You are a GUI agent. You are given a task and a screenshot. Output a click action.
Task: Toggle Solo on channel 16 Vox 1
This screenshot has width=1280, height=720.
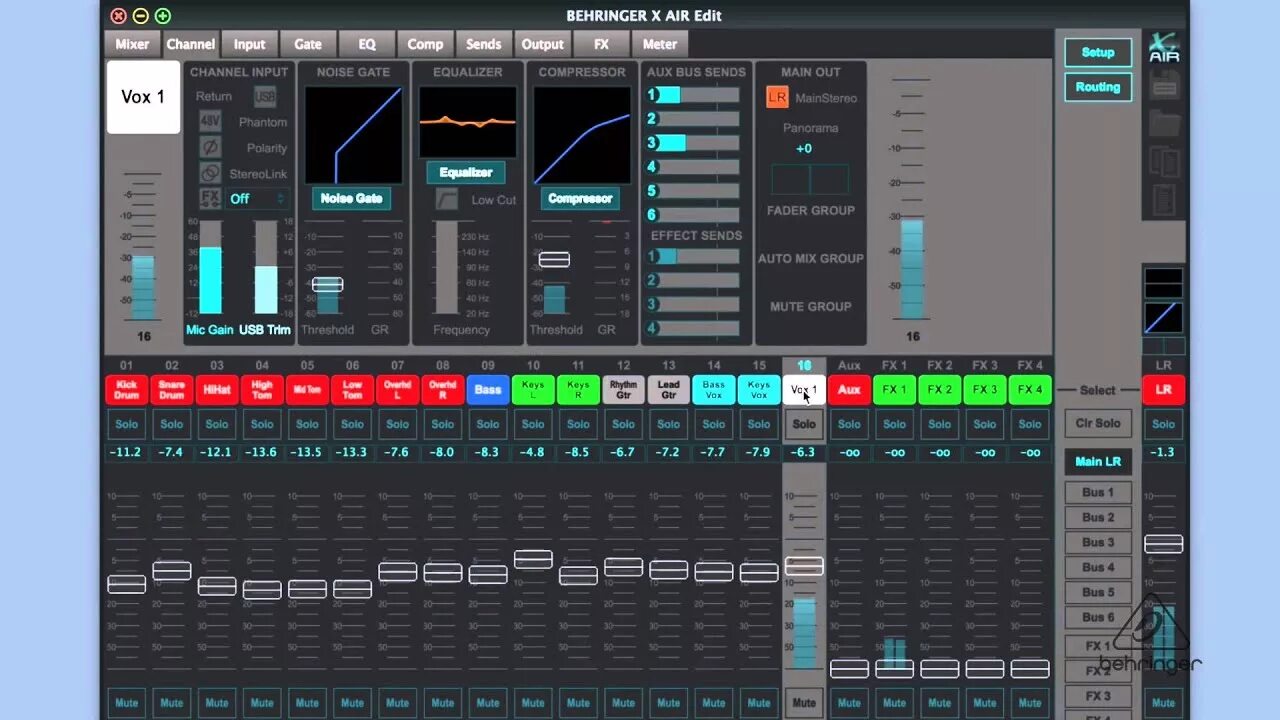tap(804, 424)
